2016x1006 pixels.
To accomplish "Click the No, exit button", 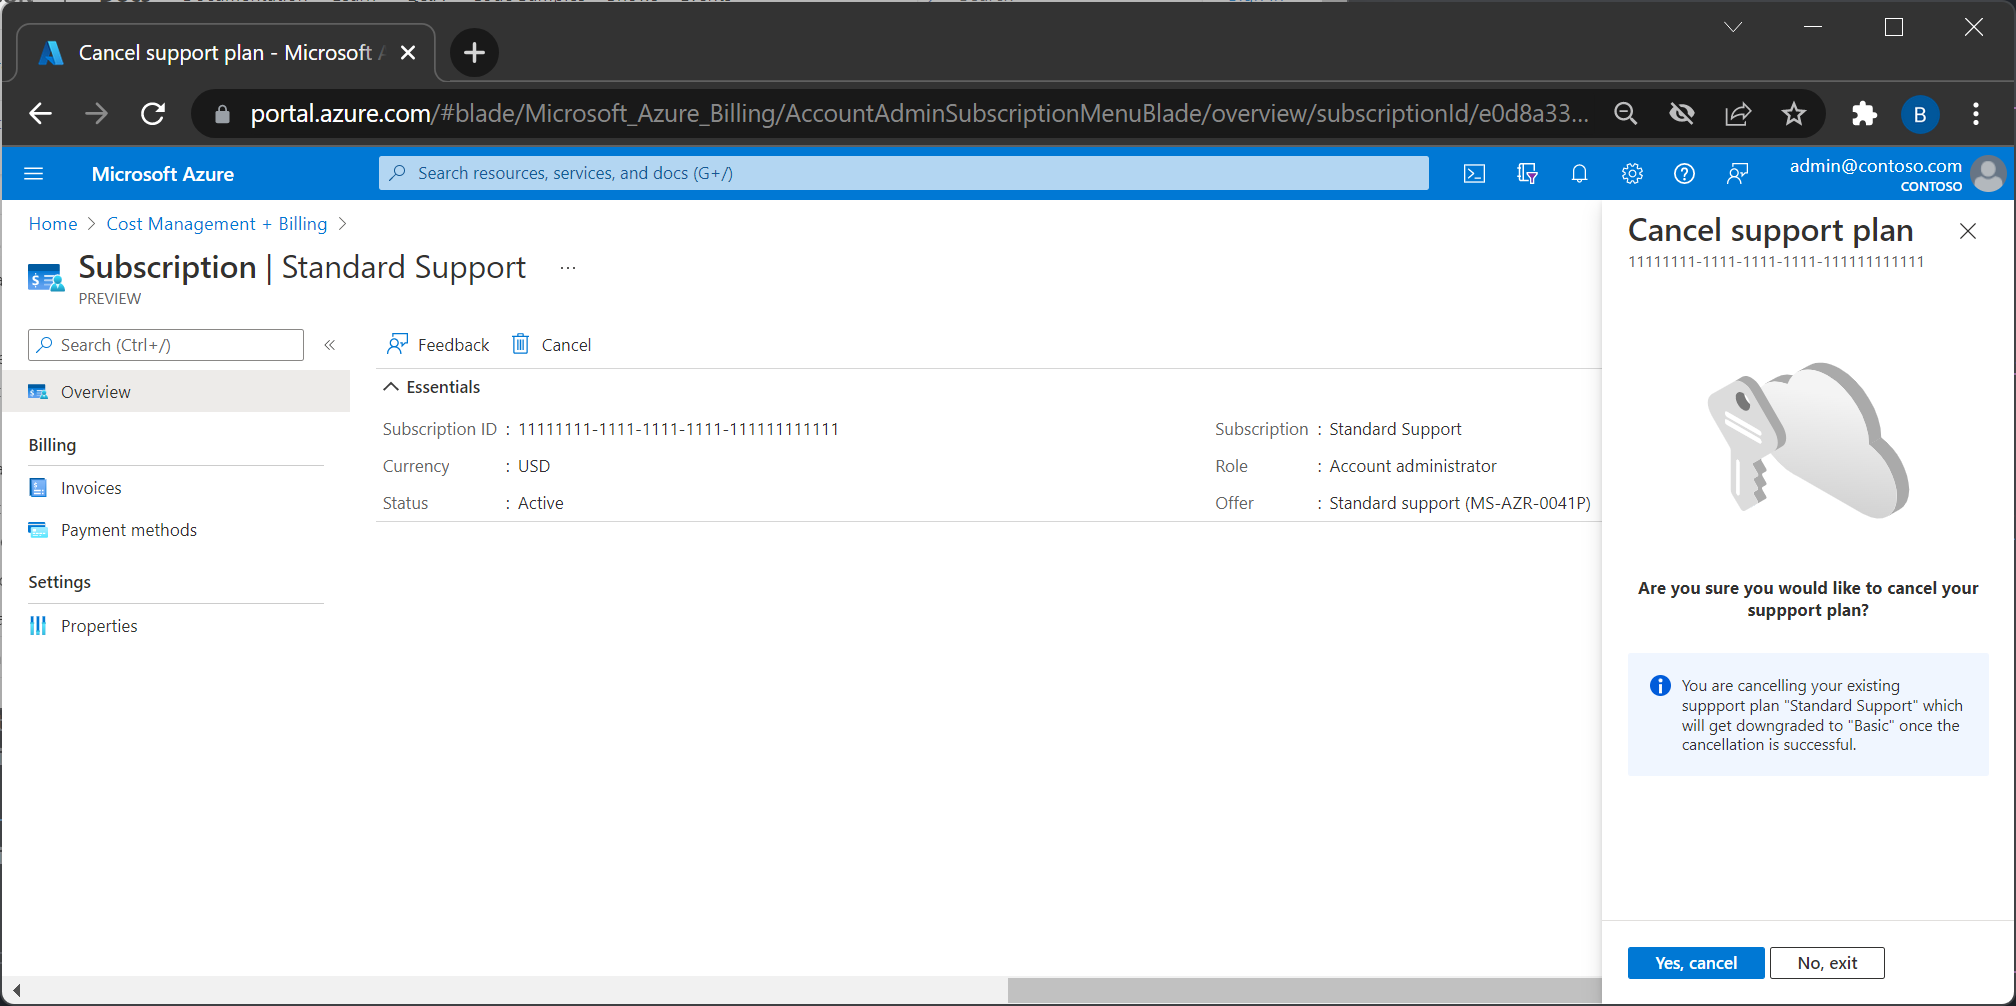I will [1827, 963].
